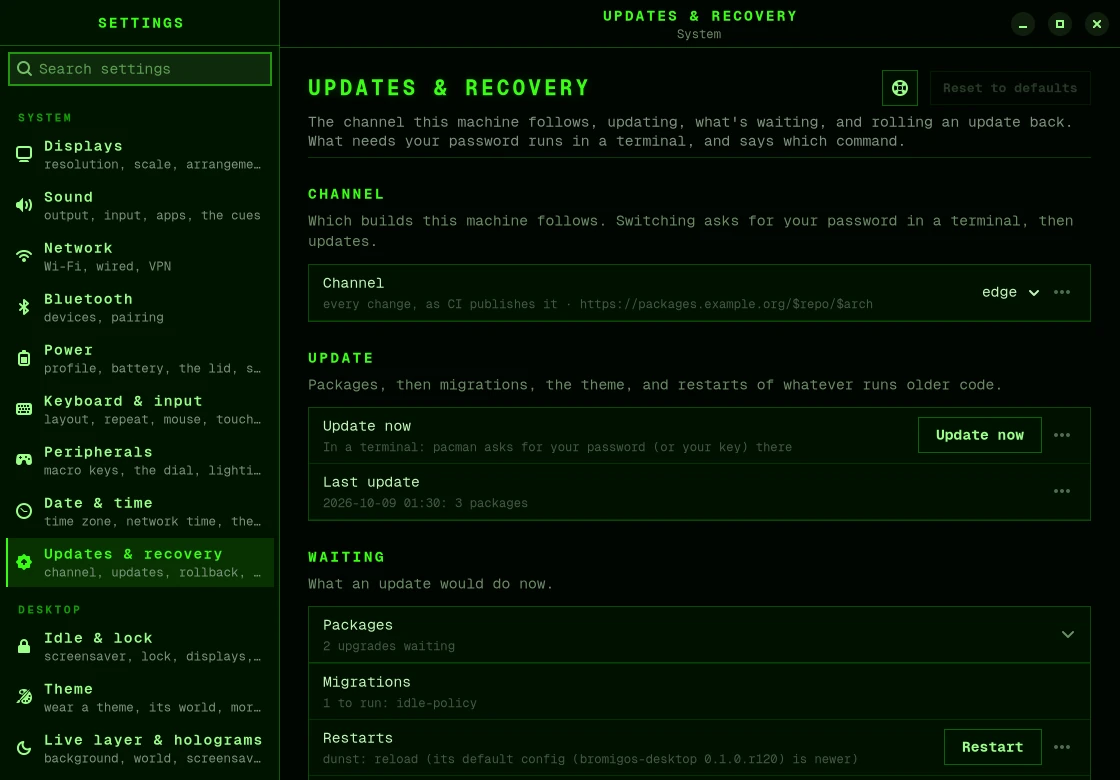The image size is (1120, 780).
Task: Open the more options for Restarts row
Action: point(1062,747)
